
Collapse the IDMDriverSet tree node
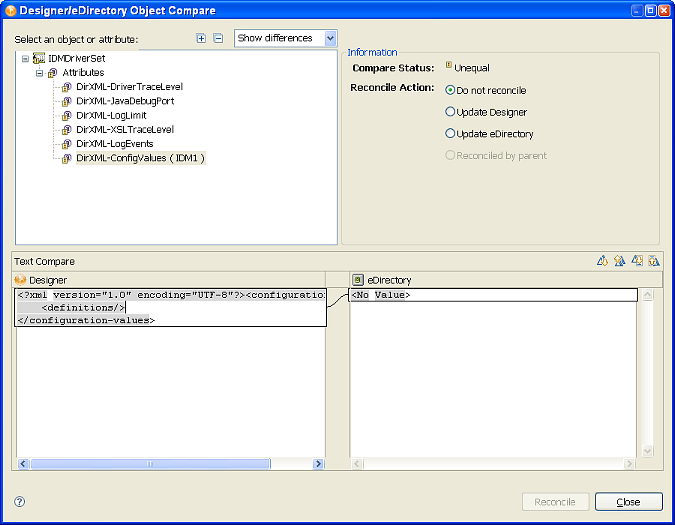(25, 59)
